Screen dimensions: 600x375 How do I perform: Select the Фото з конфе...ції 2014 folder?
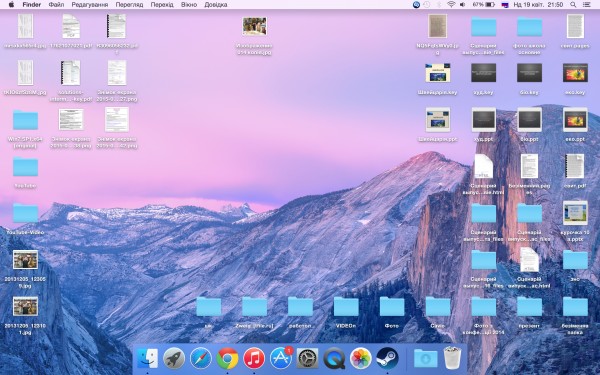[484, 307]
